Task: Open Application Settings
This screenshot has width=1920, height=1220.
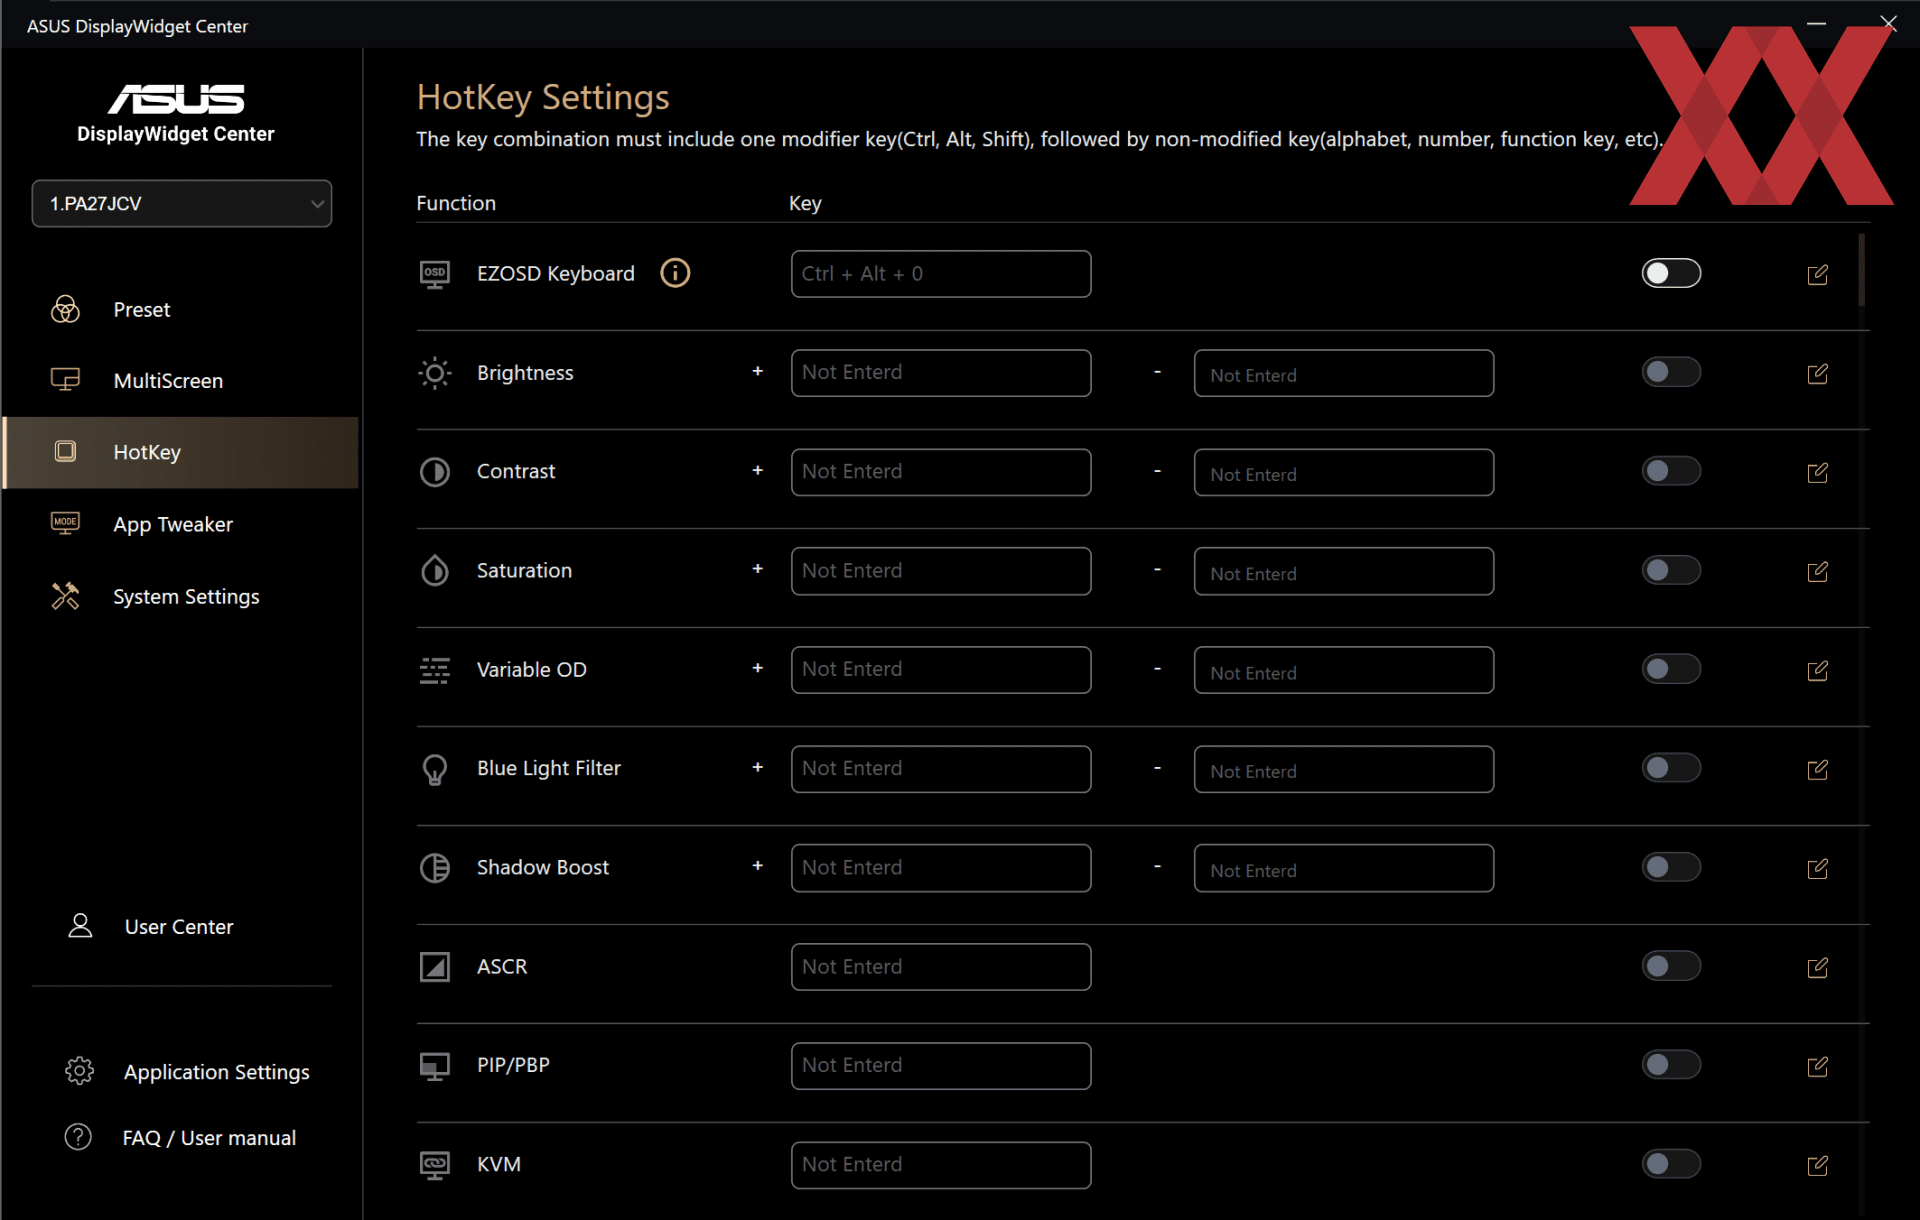Action: coord(187,1072)
